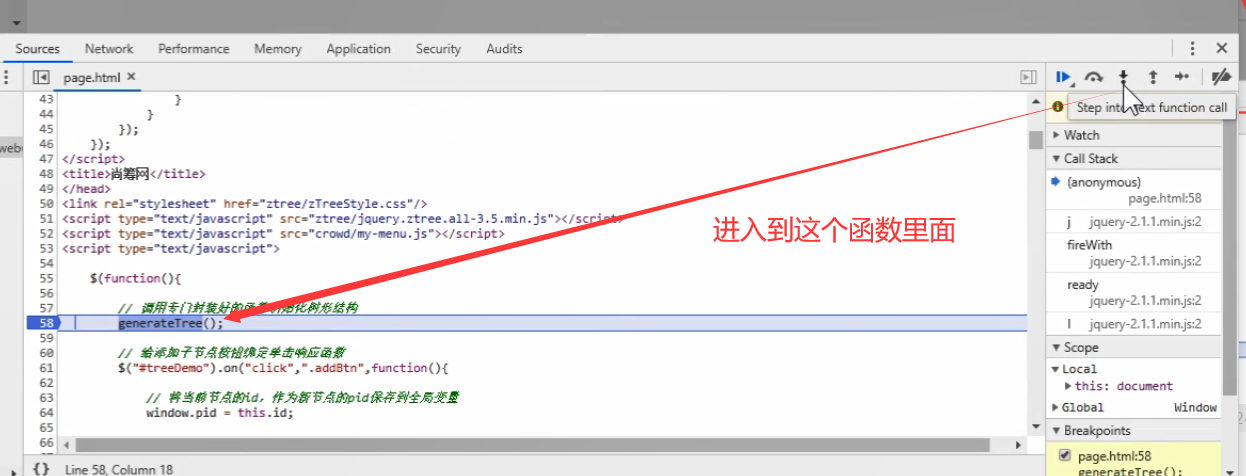
Task: Pretty print code with braces icon
Action: pos(40,468)
